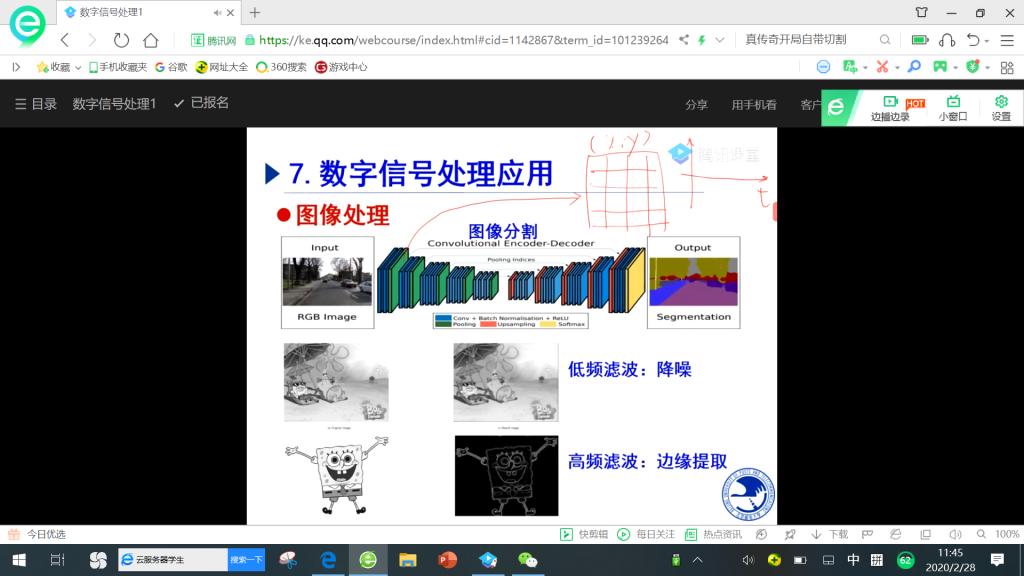The width and height of the screenshot is (1024, 576).
Task: Open the Windows Start menu
Action: pyautogui.click(x=19, y=560)
